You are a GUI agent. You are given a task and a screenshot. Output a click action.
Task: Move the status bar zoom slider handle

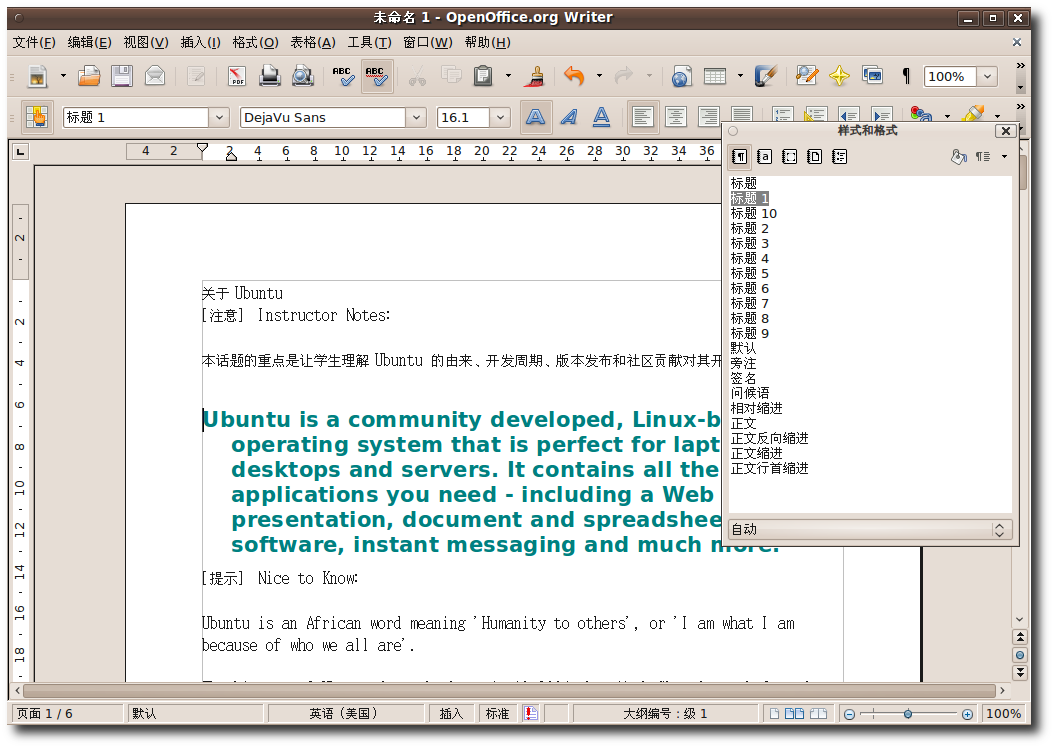907,714
